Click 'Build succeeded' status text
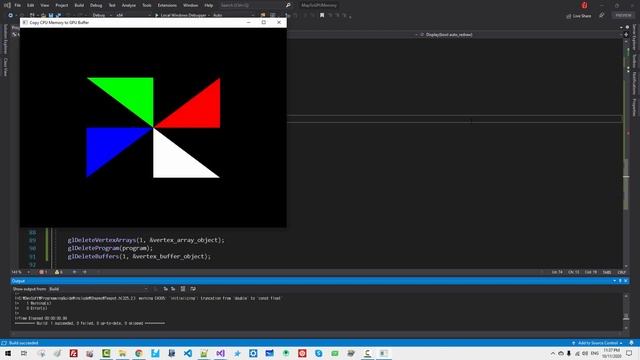640x360 pixels. tap(24, 343)
